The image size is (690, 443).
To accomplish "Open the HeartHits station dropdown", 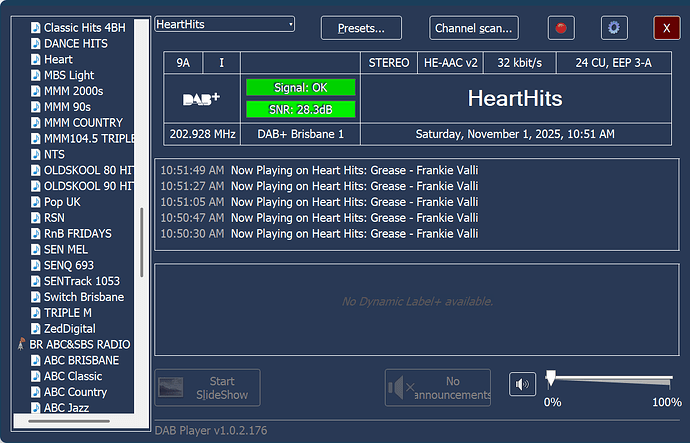I will (x=224, y=24).
